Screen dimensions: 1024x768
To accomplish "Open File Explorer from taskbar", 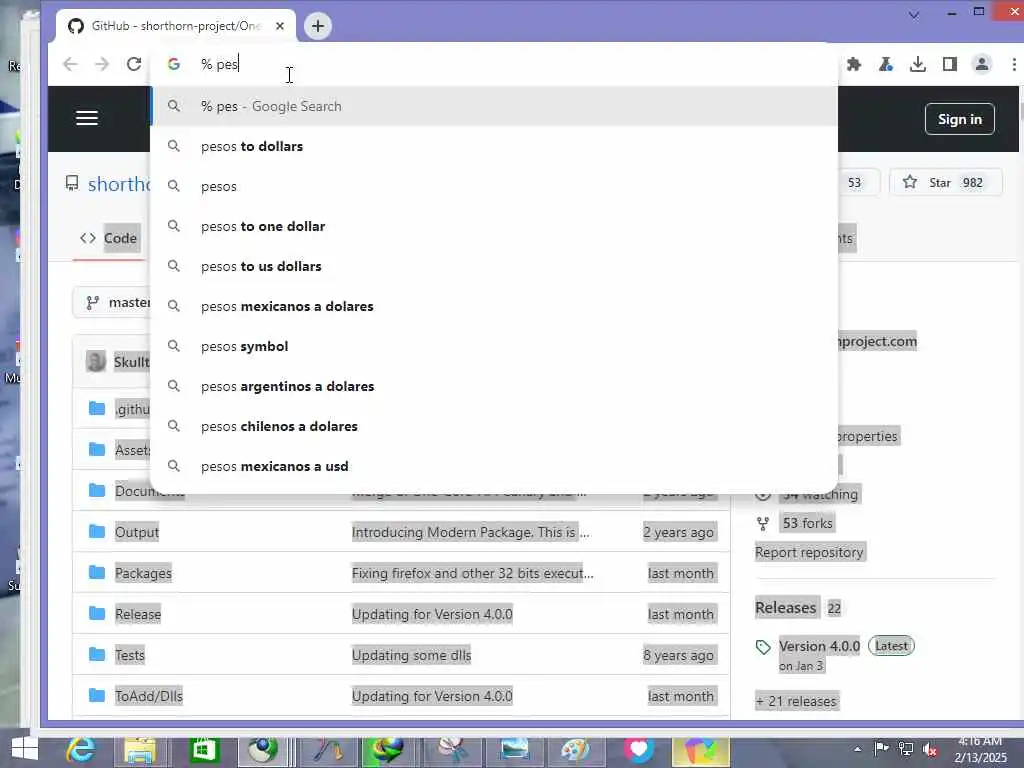I will pos(140,750).
